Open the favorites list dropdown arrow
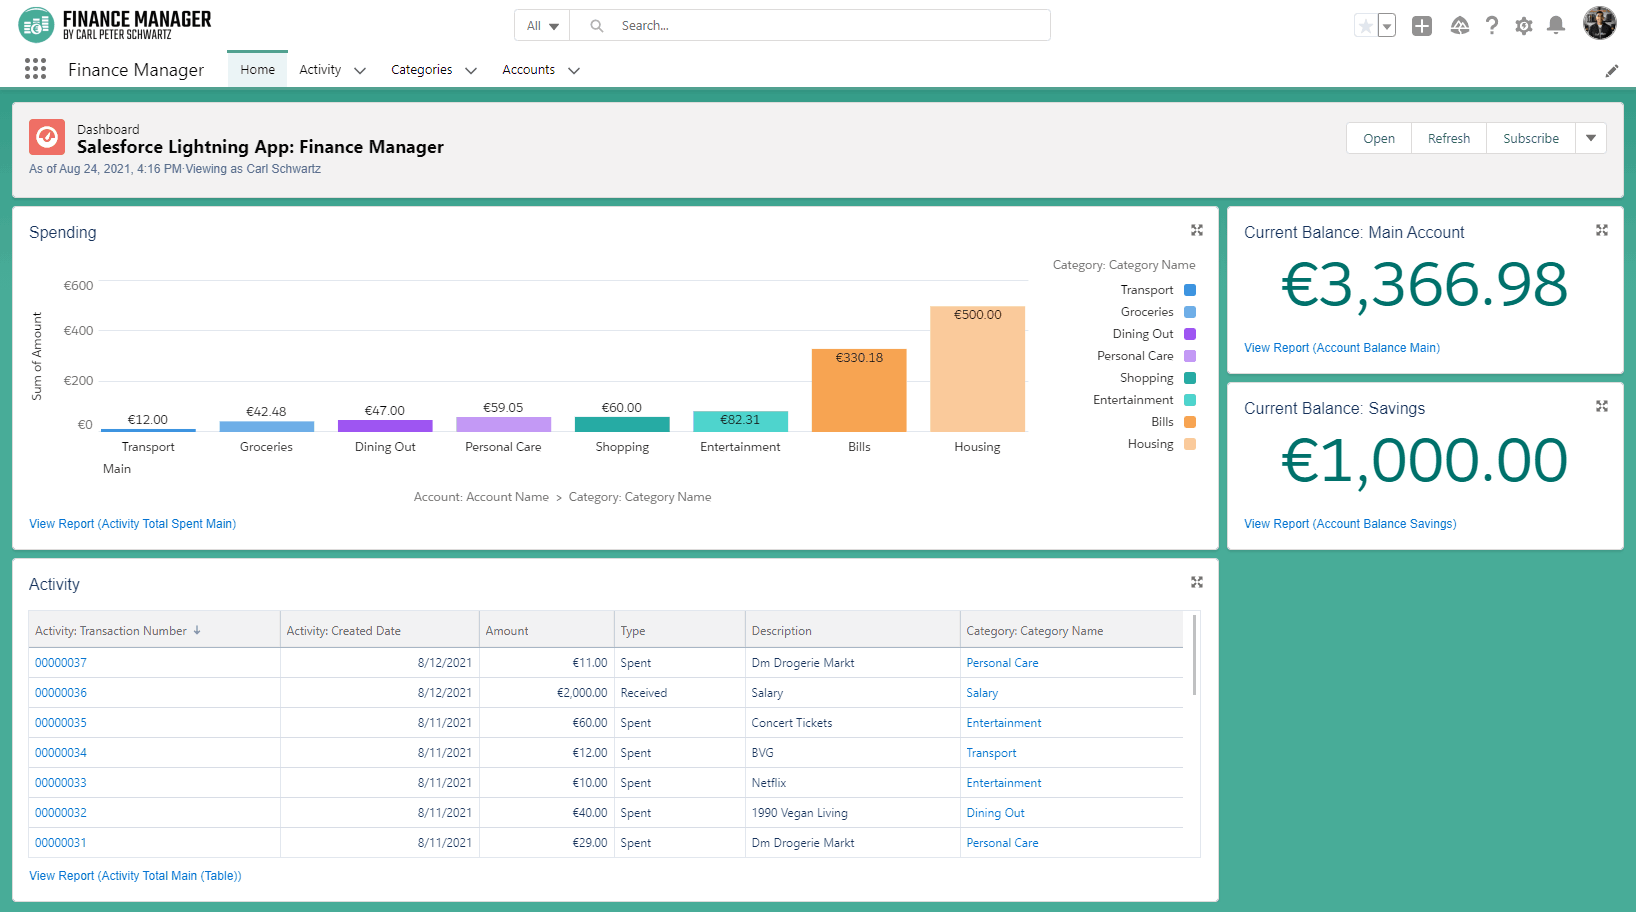1636x912 pixels. [x=1387, y=26]
